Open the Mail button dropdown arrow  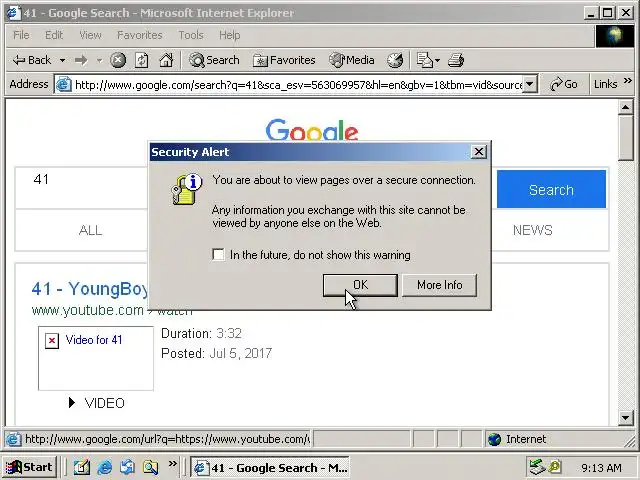(x=437, y=60)
